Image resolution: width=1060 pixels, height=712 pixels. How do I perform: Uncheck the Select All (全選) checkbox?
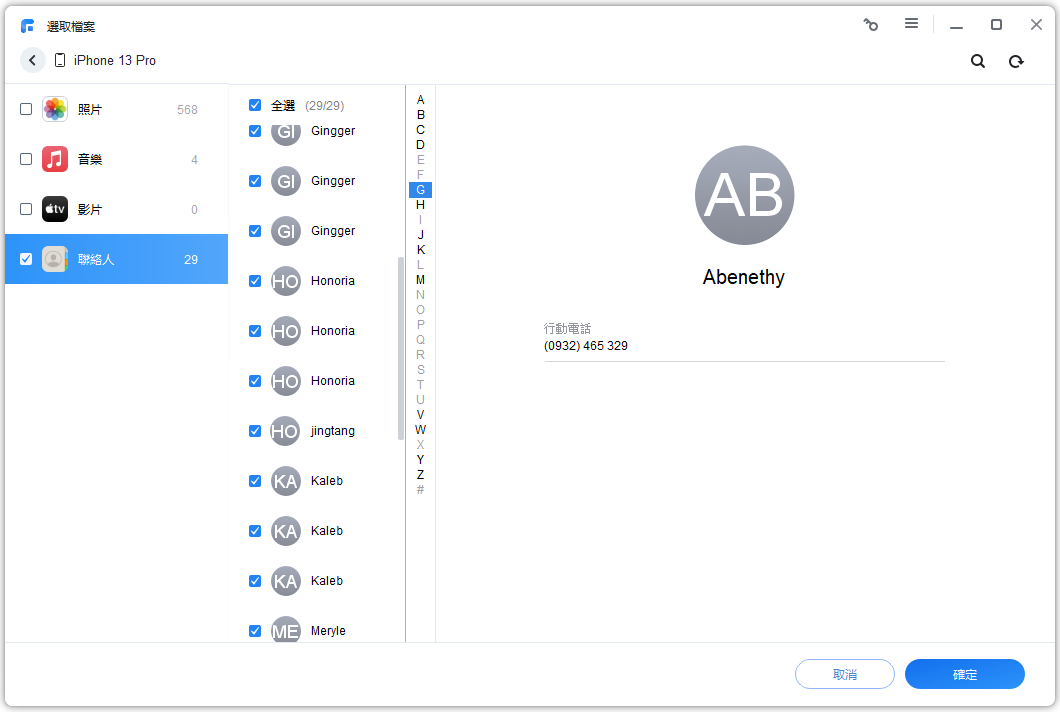coord(255,105)
